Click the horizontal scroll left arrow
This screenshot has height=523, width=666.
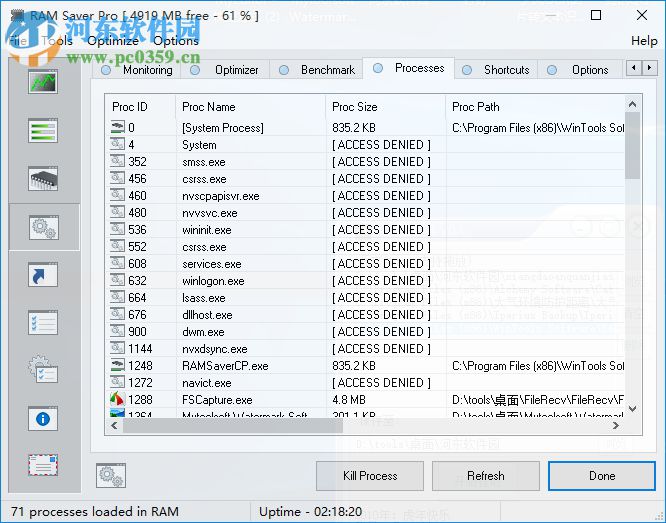click(x=114, y=425)
